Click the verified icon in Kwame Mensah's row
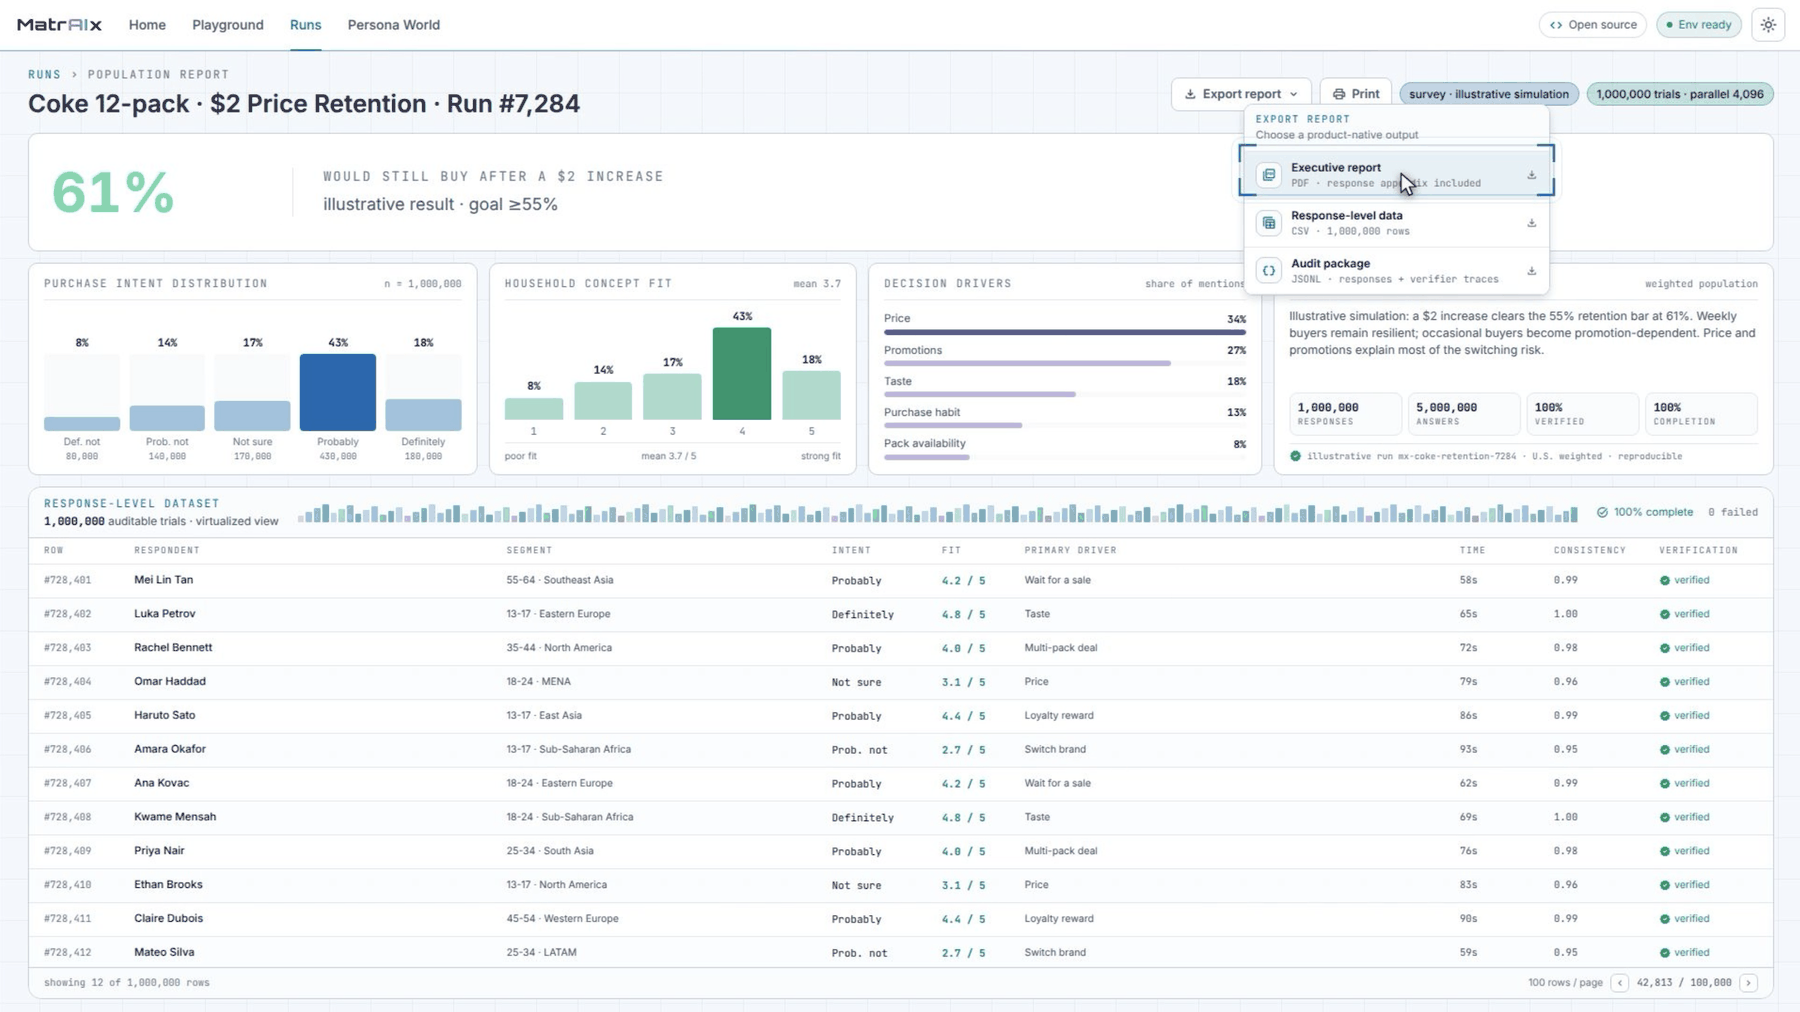 point(1665,817)
